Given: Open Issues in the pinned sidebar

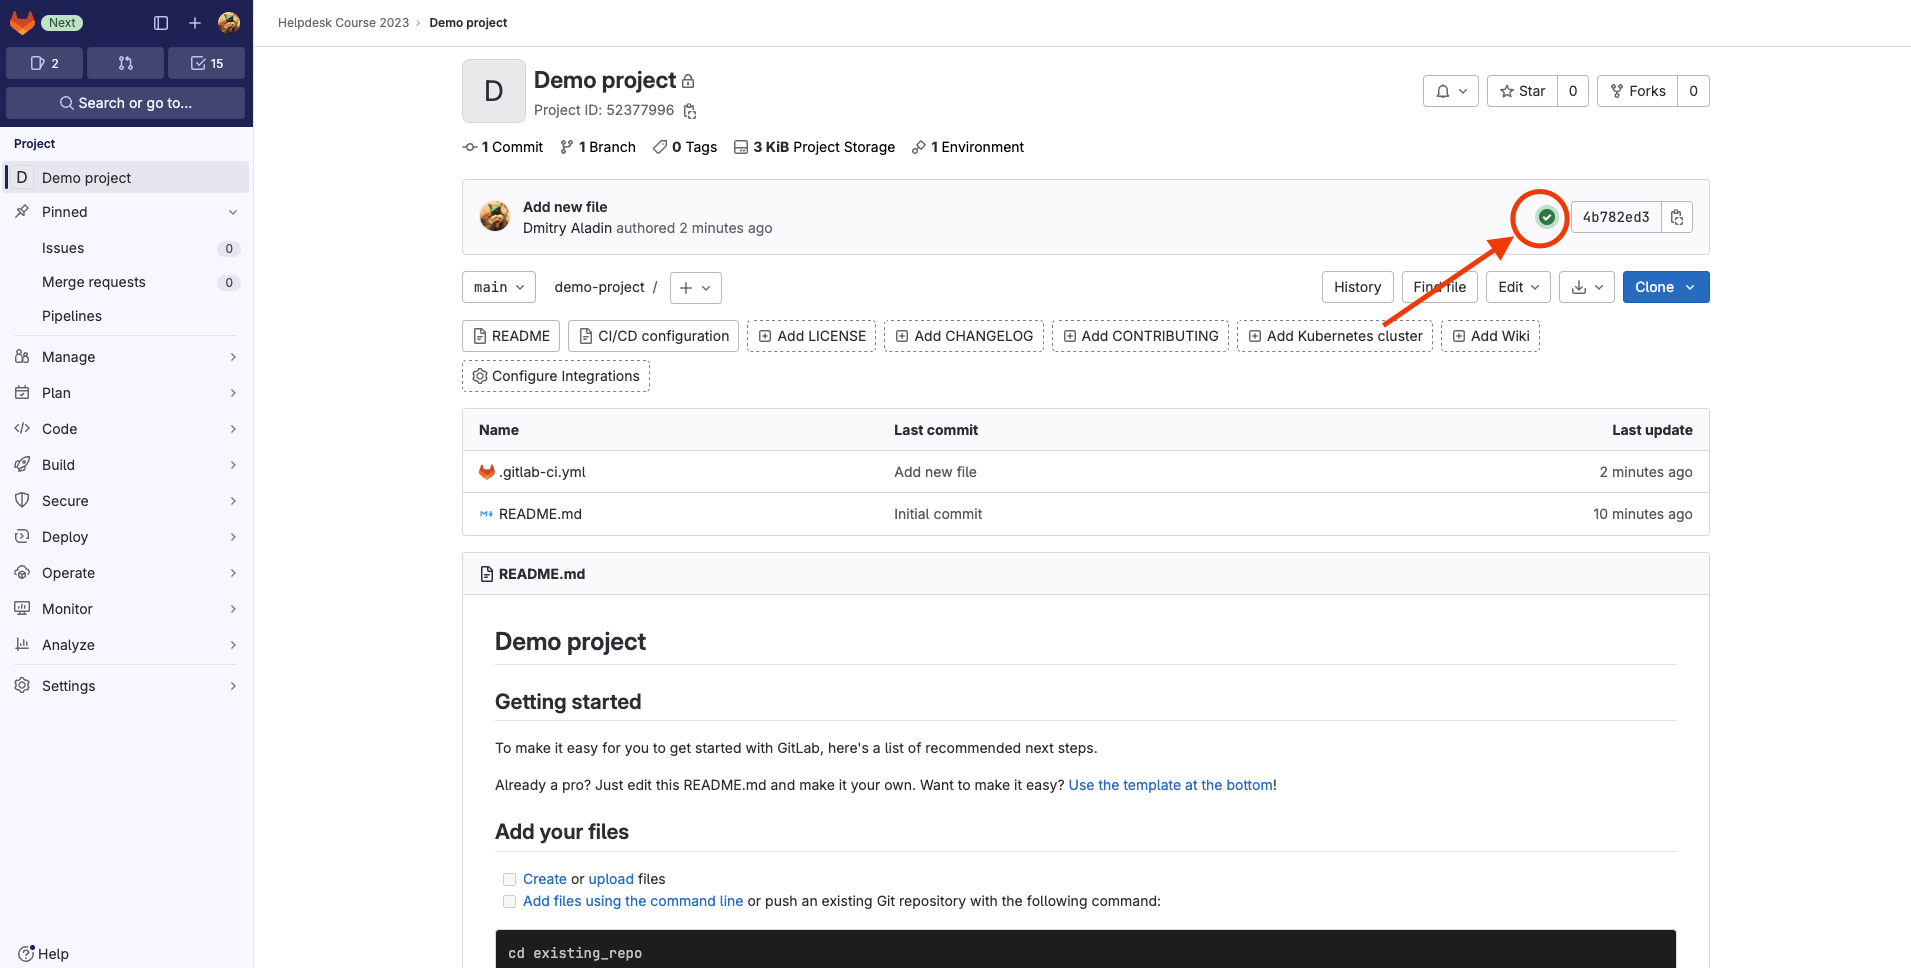Looking at the screenshot, I should 63,248.
